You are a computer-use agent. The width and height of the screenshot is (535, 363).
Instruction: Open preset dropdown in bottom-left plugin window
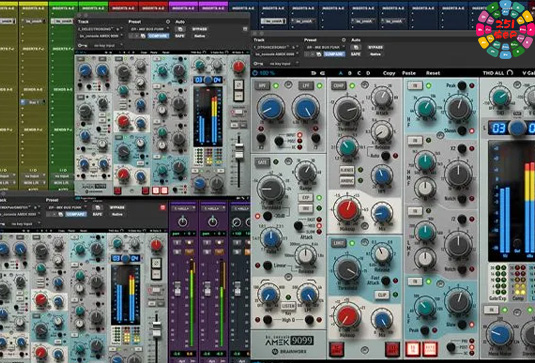point(67,207)
